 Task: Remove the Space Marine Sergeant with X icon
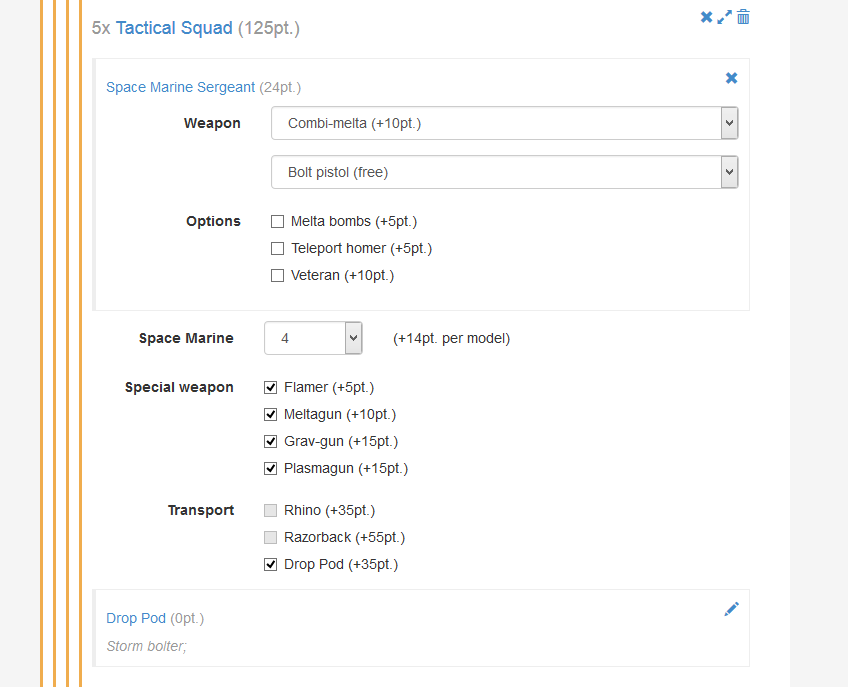[731, 78]
